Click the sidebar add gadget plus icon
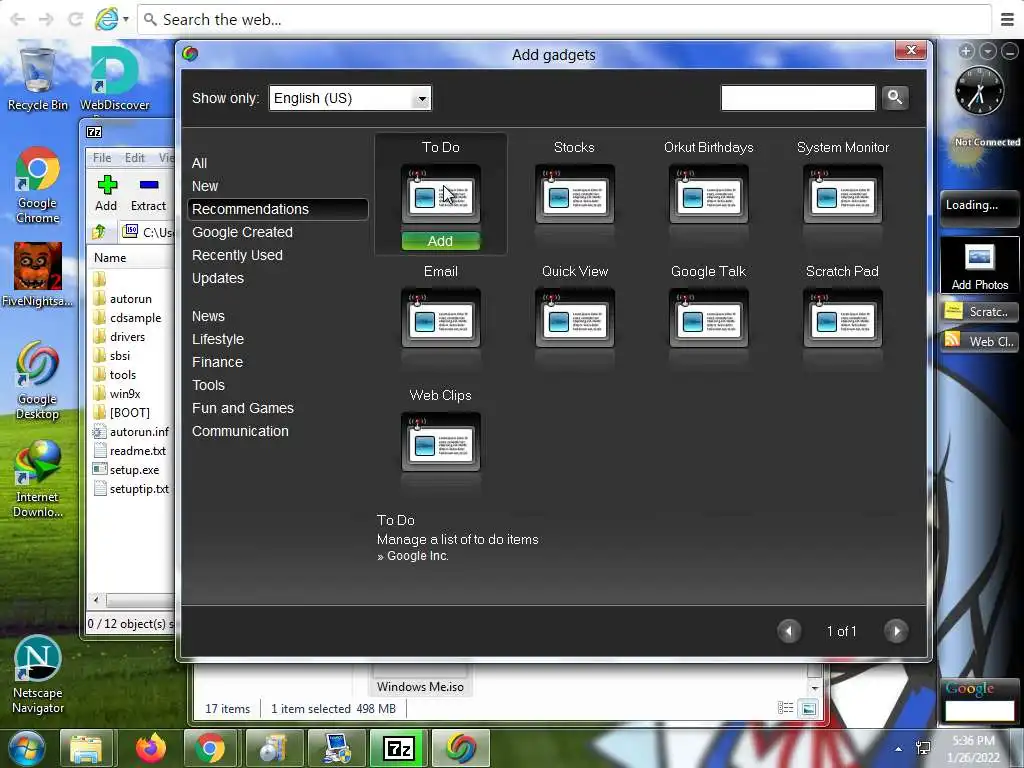Screen dimensions: 1024x768 [967, 51]
